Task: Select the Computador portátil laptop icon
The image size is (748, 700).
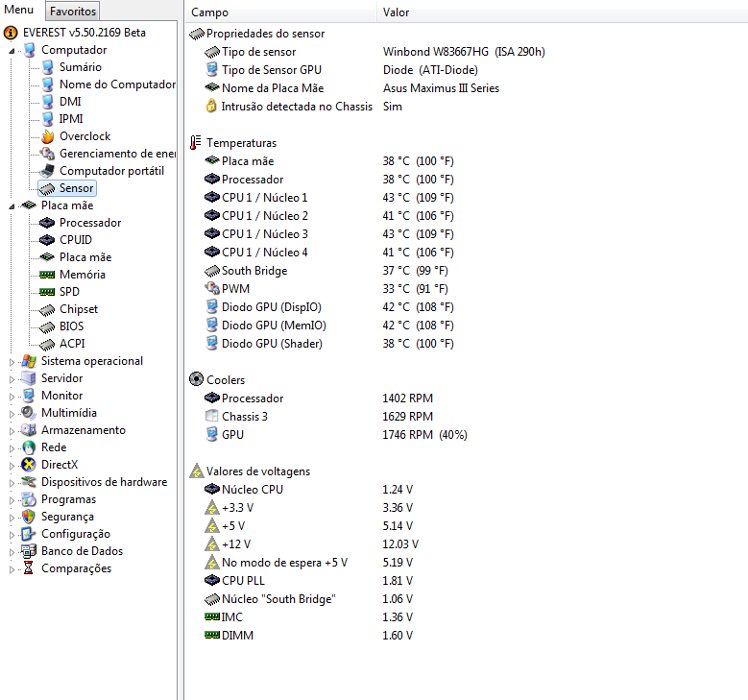Action: (47, 171)
